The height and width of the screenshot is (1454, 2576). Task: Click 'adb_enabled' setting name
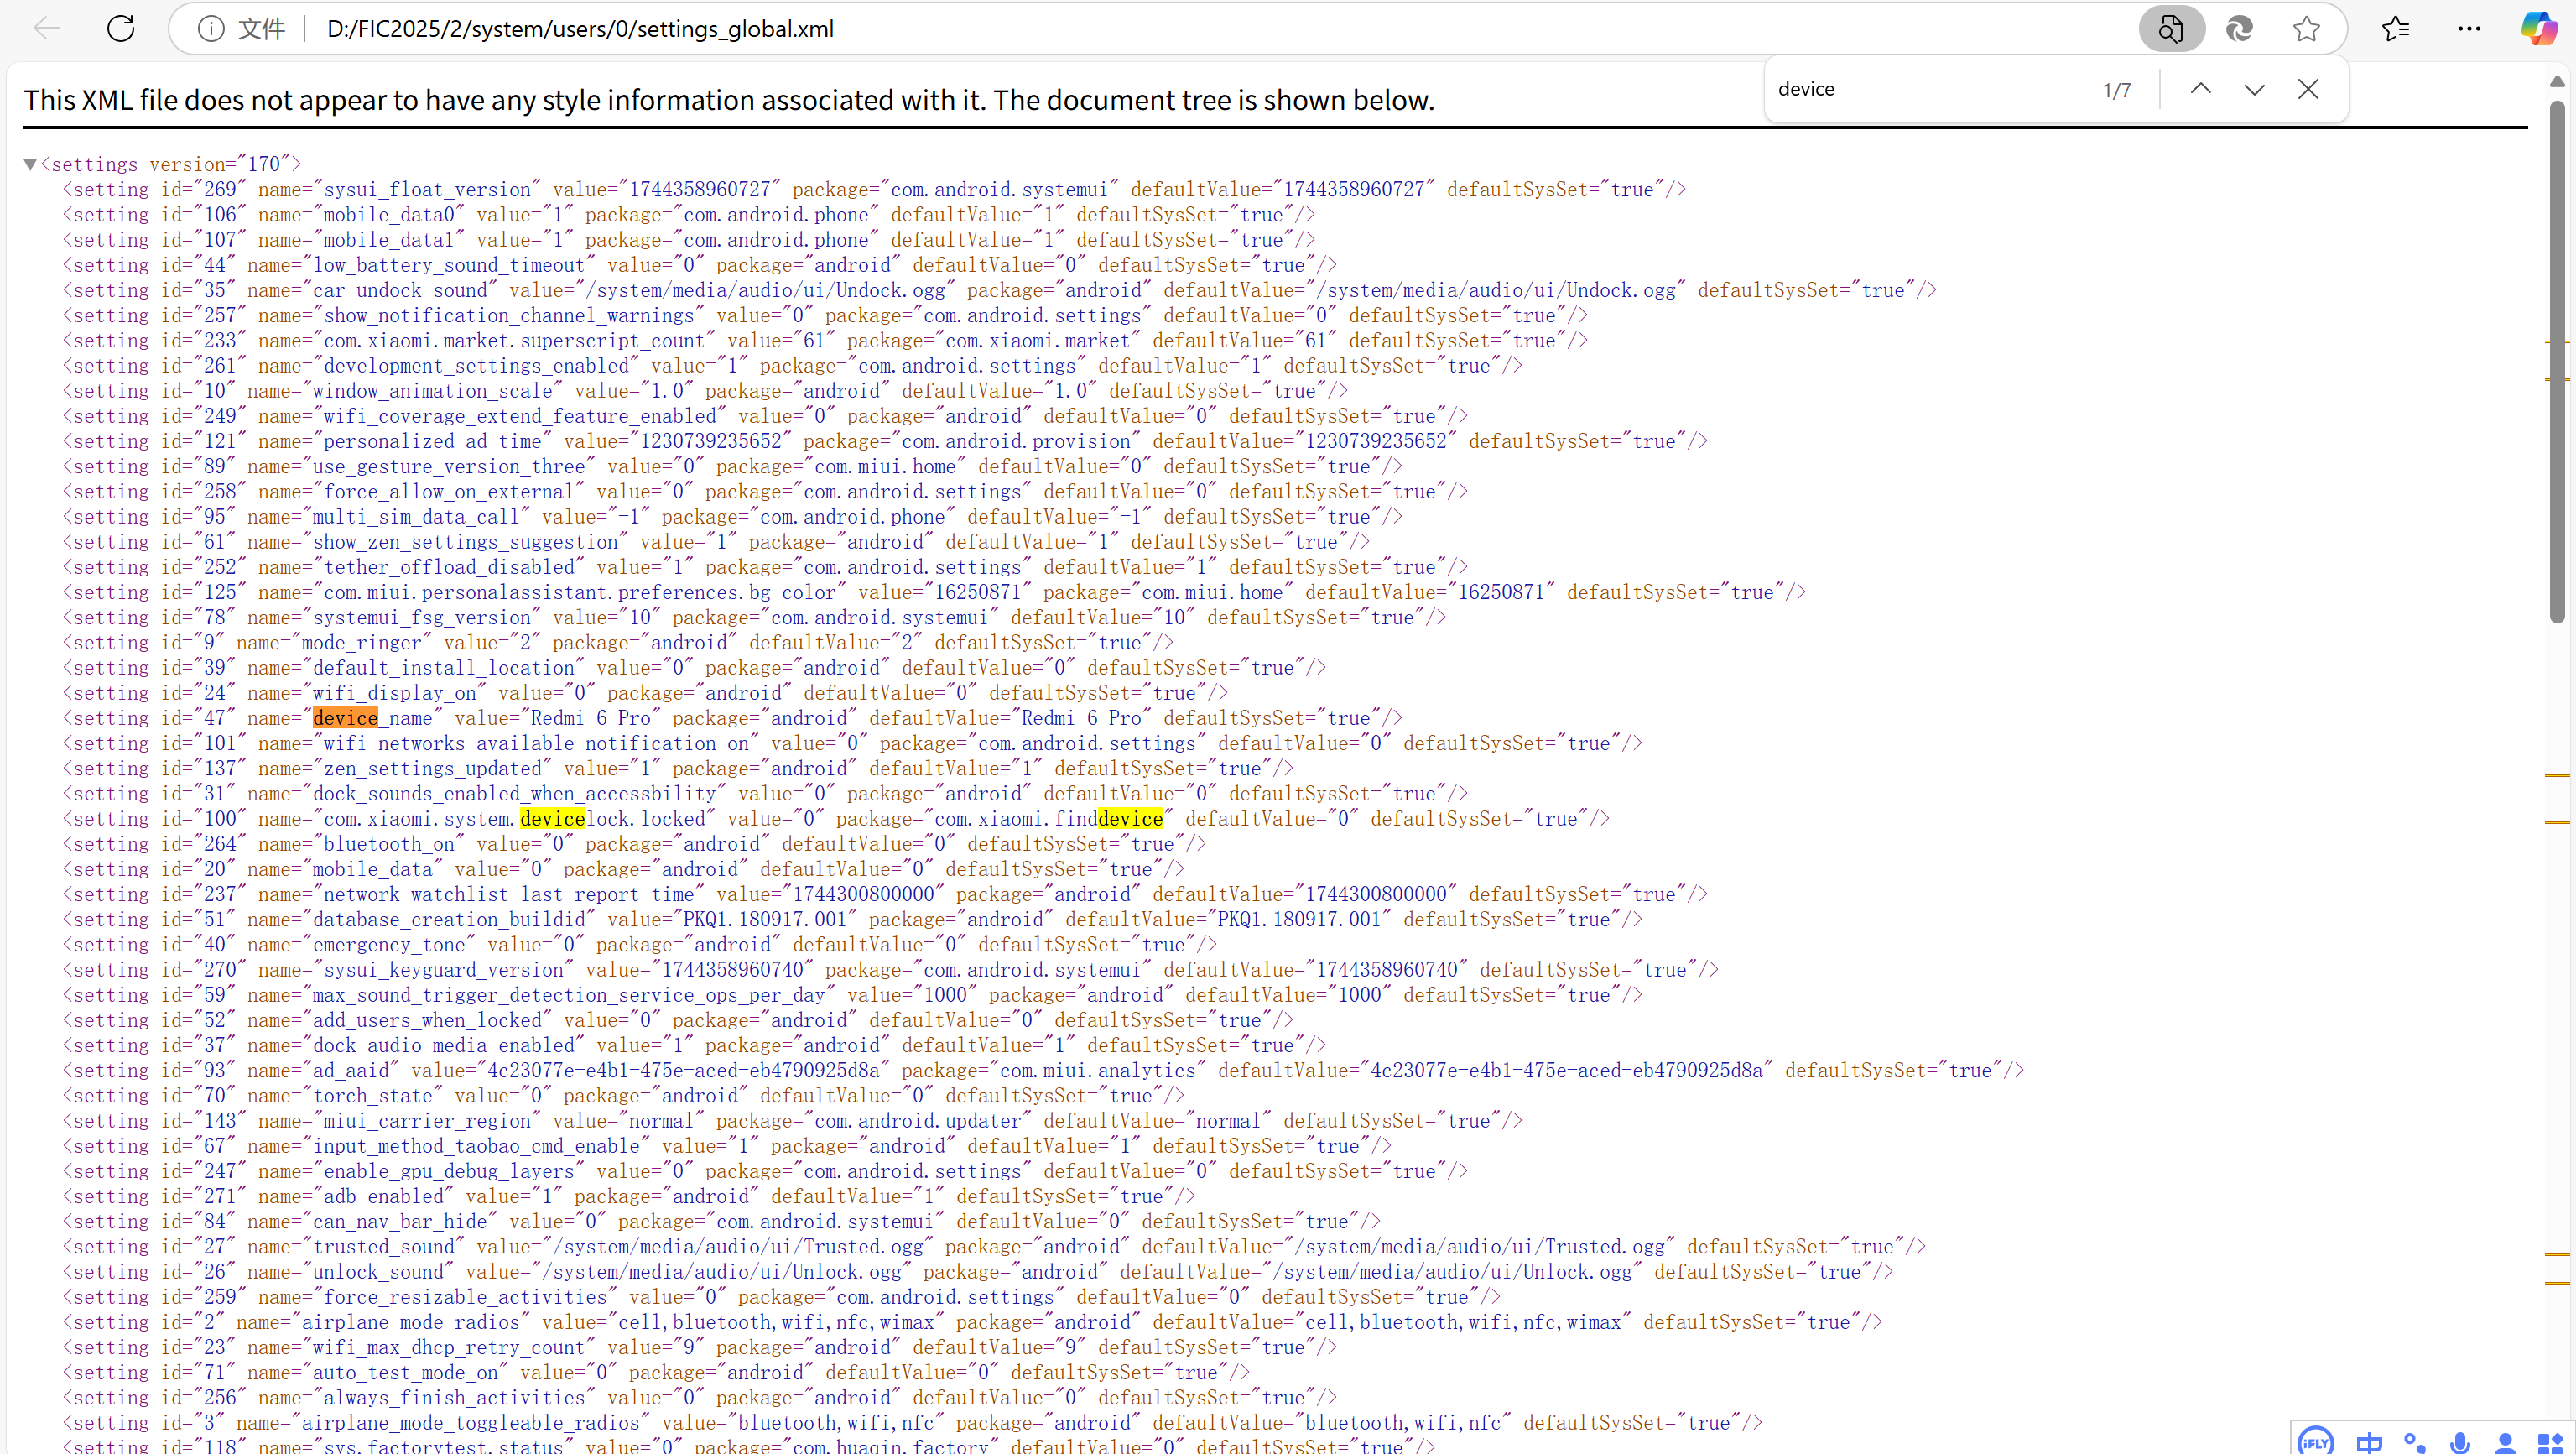point(383,1197)
